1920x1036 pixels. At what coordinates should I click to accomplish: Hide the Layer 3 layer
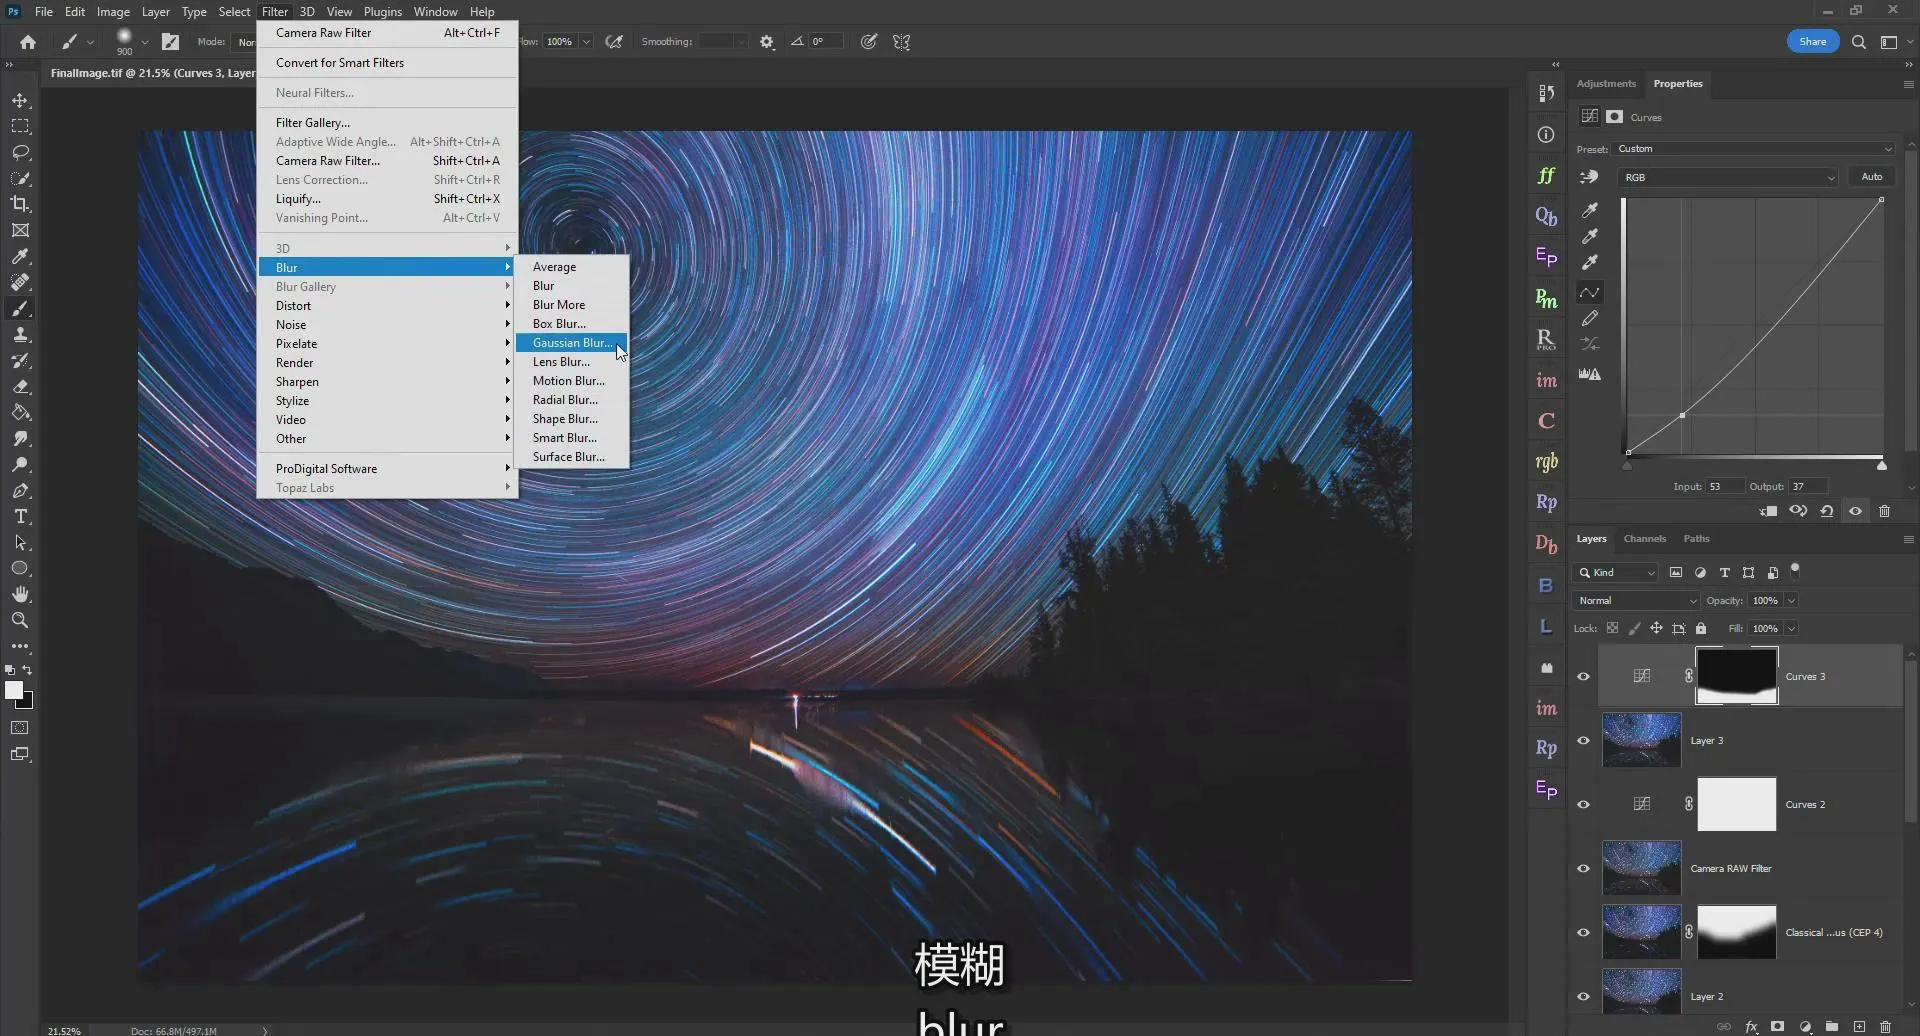click(1583, 741)
